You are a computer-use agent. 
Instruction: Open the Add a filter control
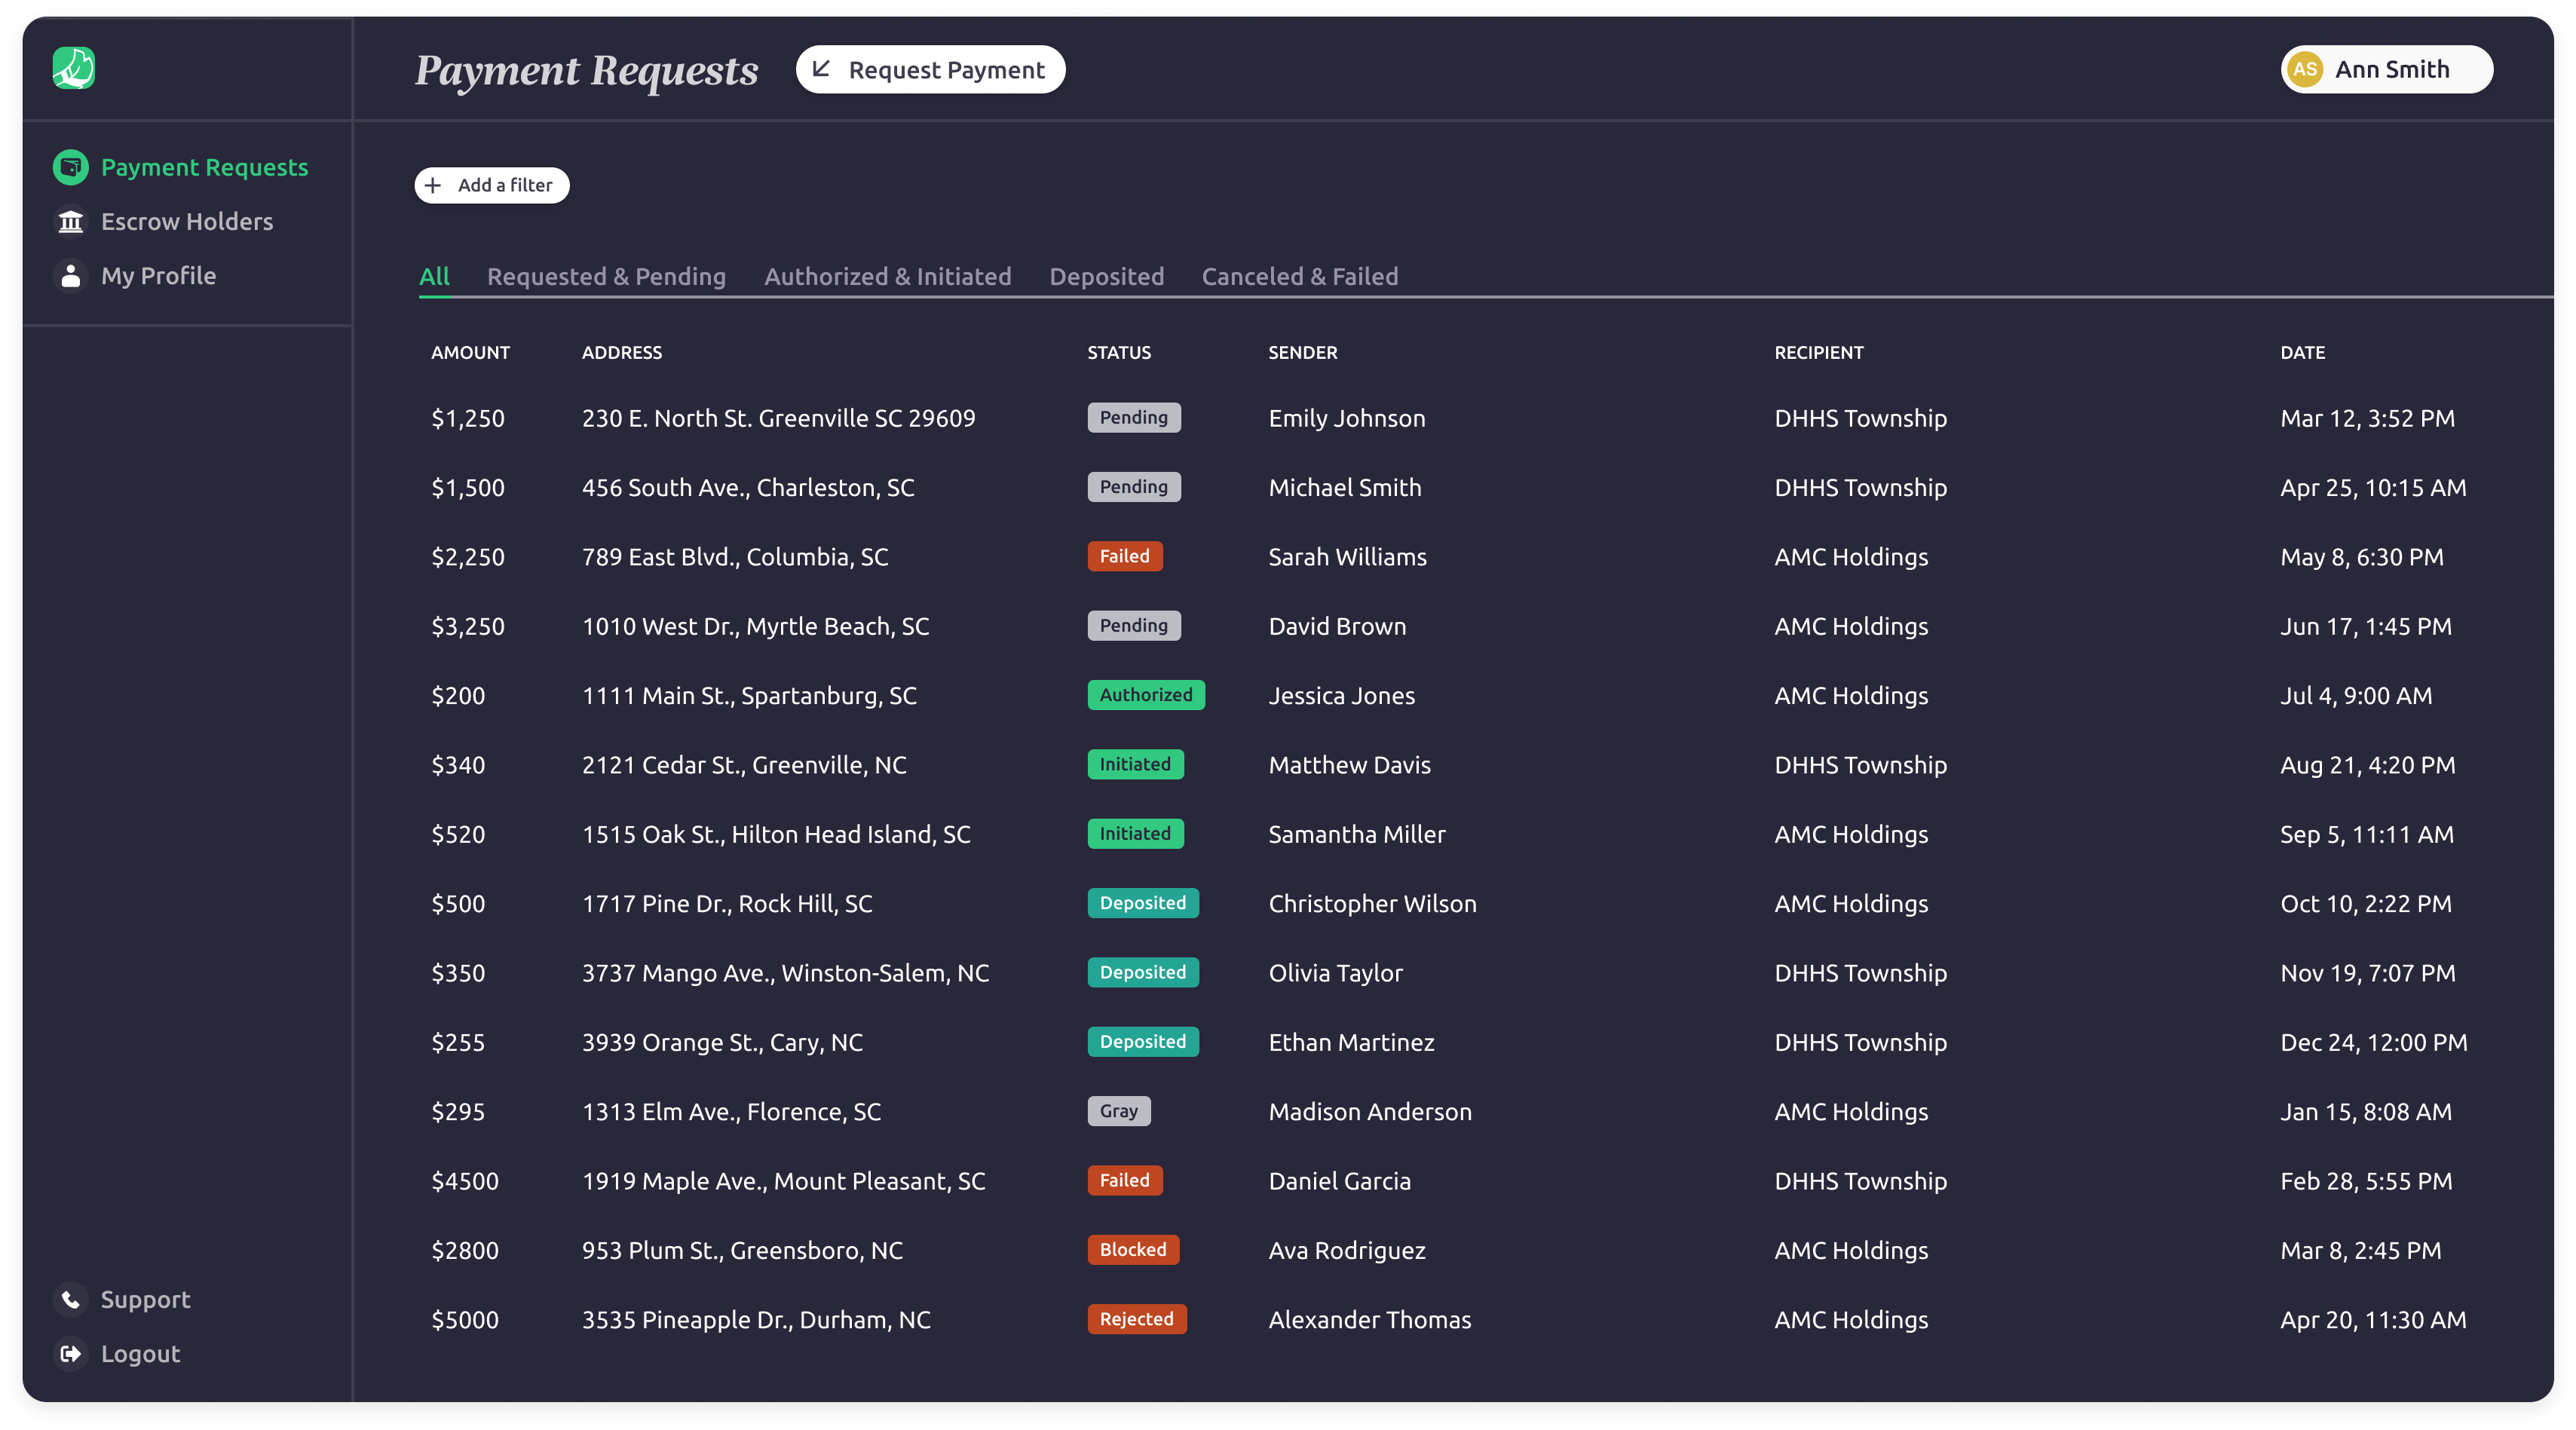pos(491,185)
